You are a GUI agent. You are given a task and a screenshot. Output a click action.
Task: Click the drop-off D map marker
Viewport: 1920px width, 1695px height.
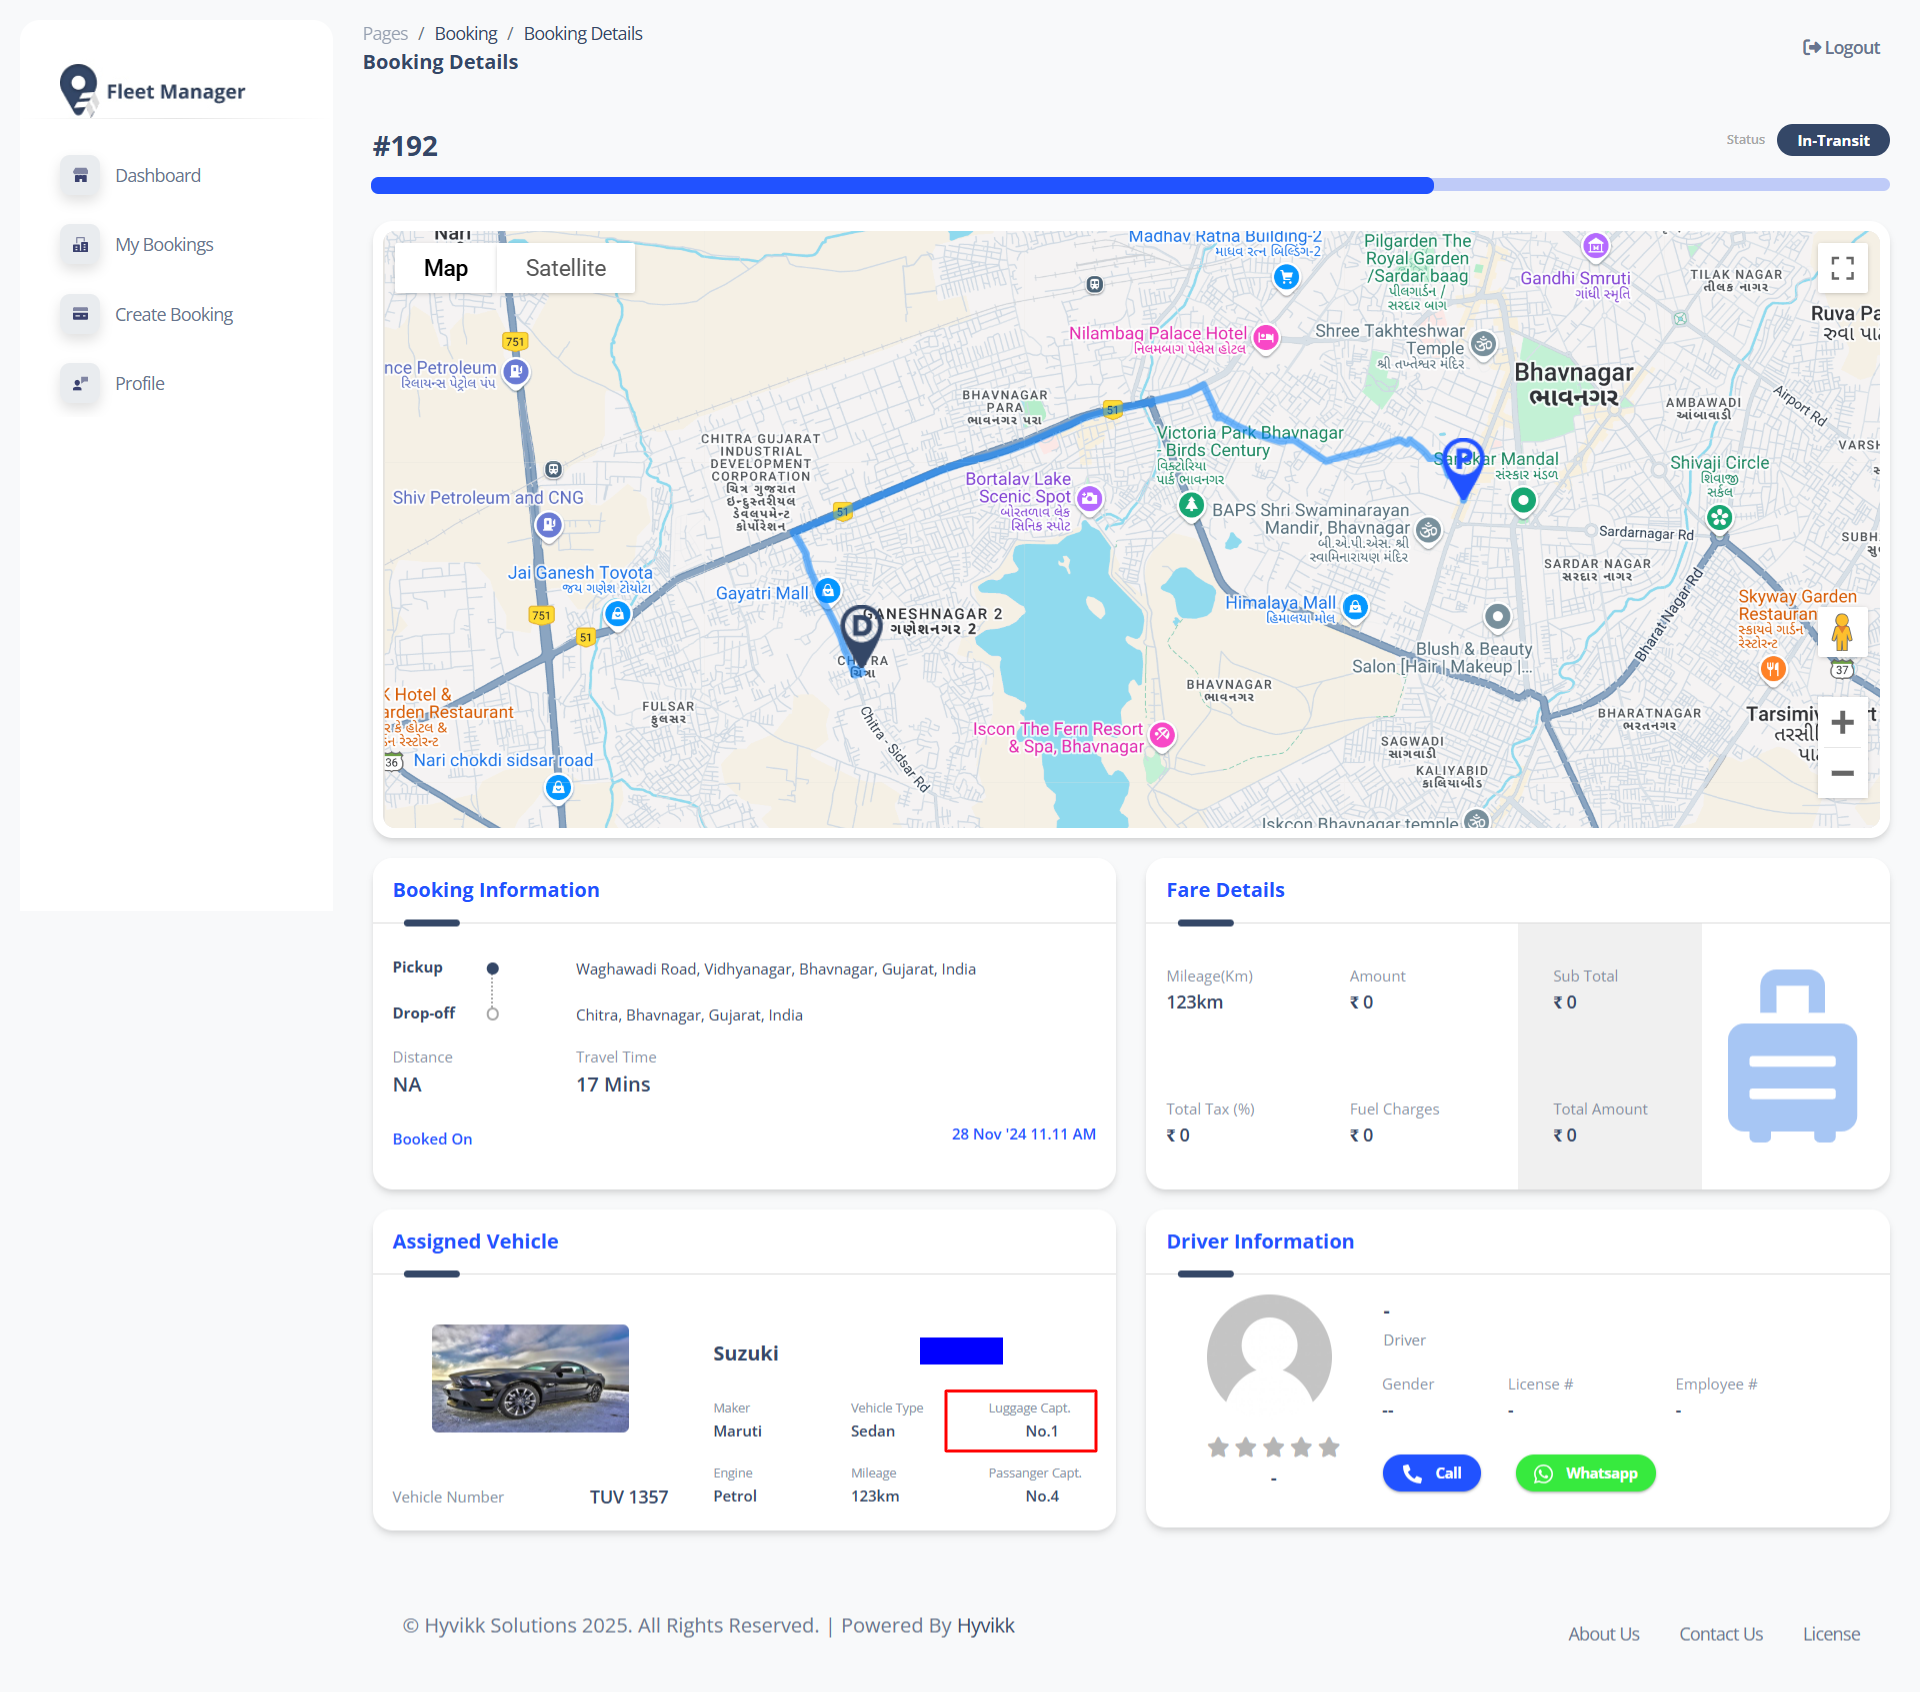pos(860,631)
